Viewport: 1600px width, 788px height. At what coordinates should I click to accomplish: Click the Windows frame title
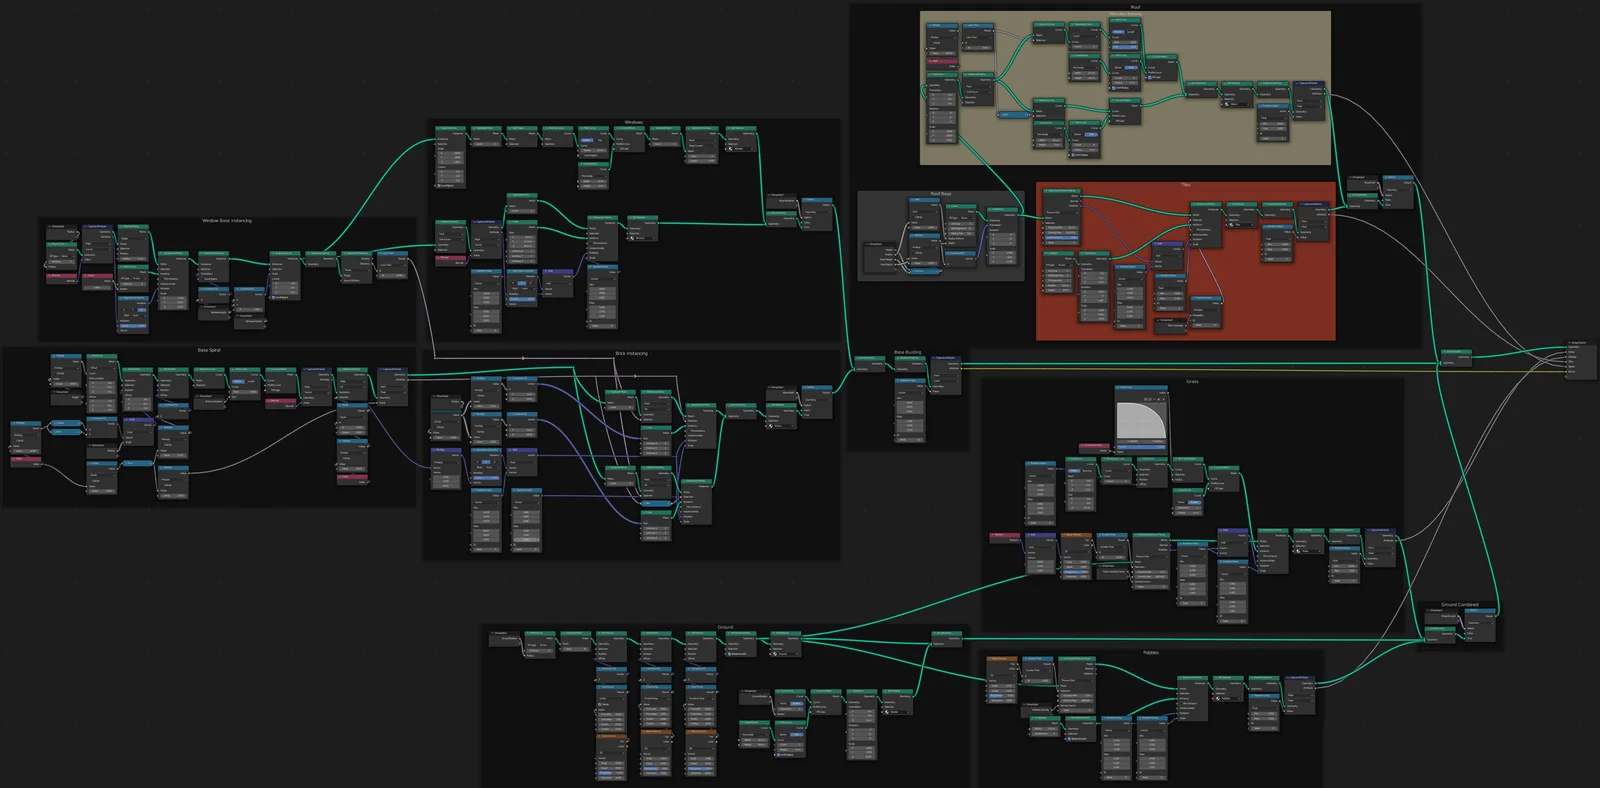click(633, 122)
